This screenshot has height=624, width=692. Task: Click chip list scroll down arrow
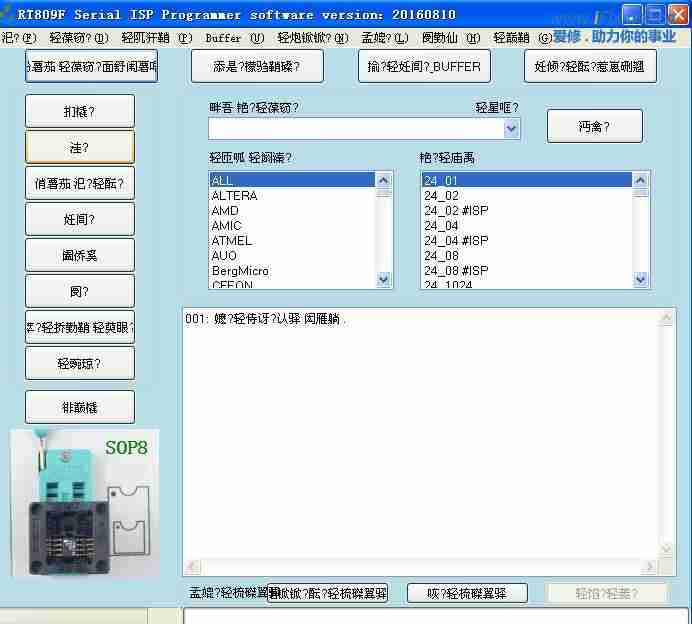click(x=640, y=279)
